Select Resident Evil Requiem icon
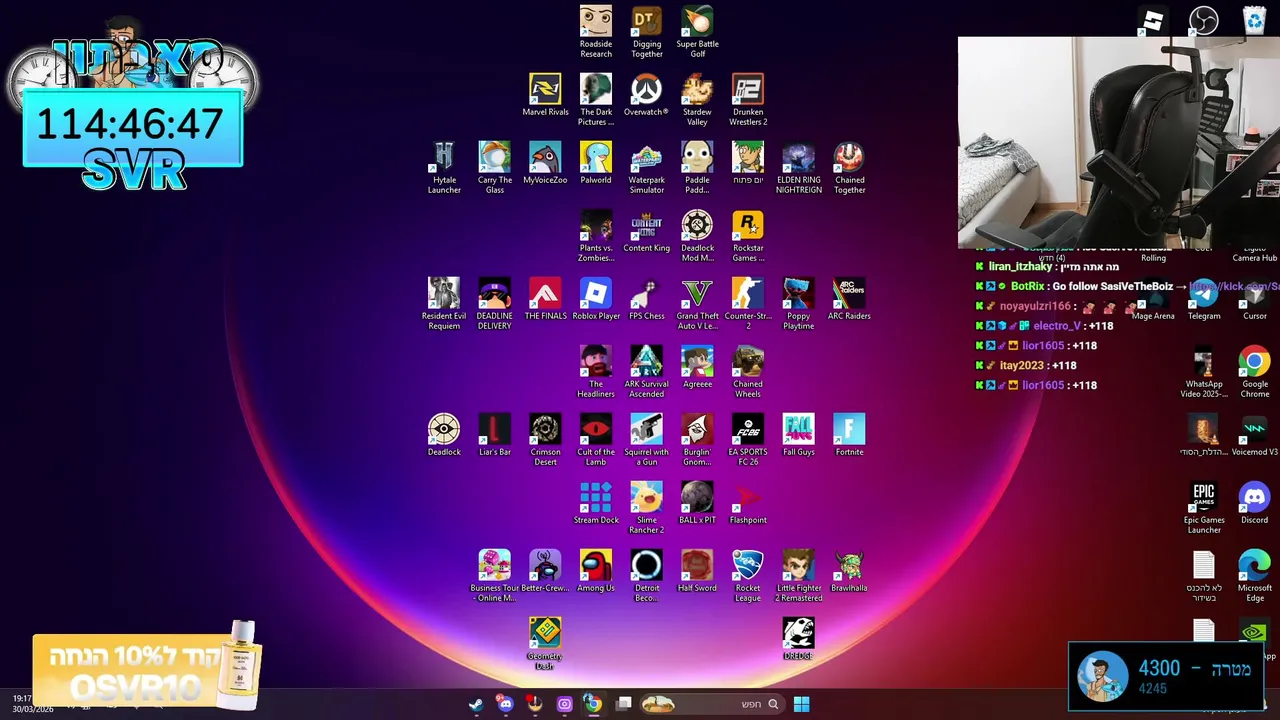The image size is (1280, 720). (x=444, y=303)
